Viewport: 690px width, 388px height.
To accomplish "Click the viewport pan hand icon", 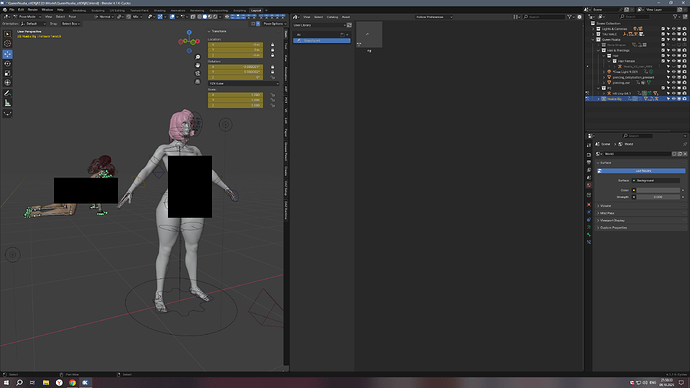I will tap(198, 65).
